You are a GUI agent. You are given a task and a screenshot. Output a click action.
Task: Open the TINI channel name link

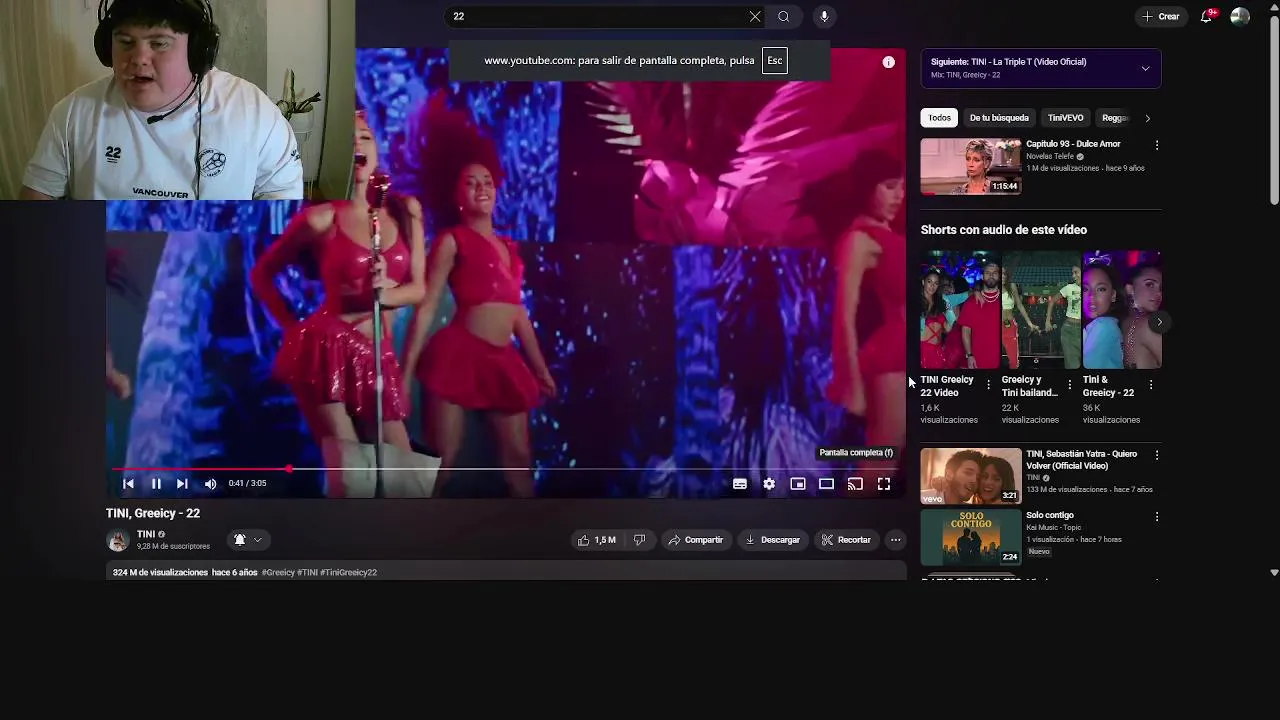tap(146, 534)
